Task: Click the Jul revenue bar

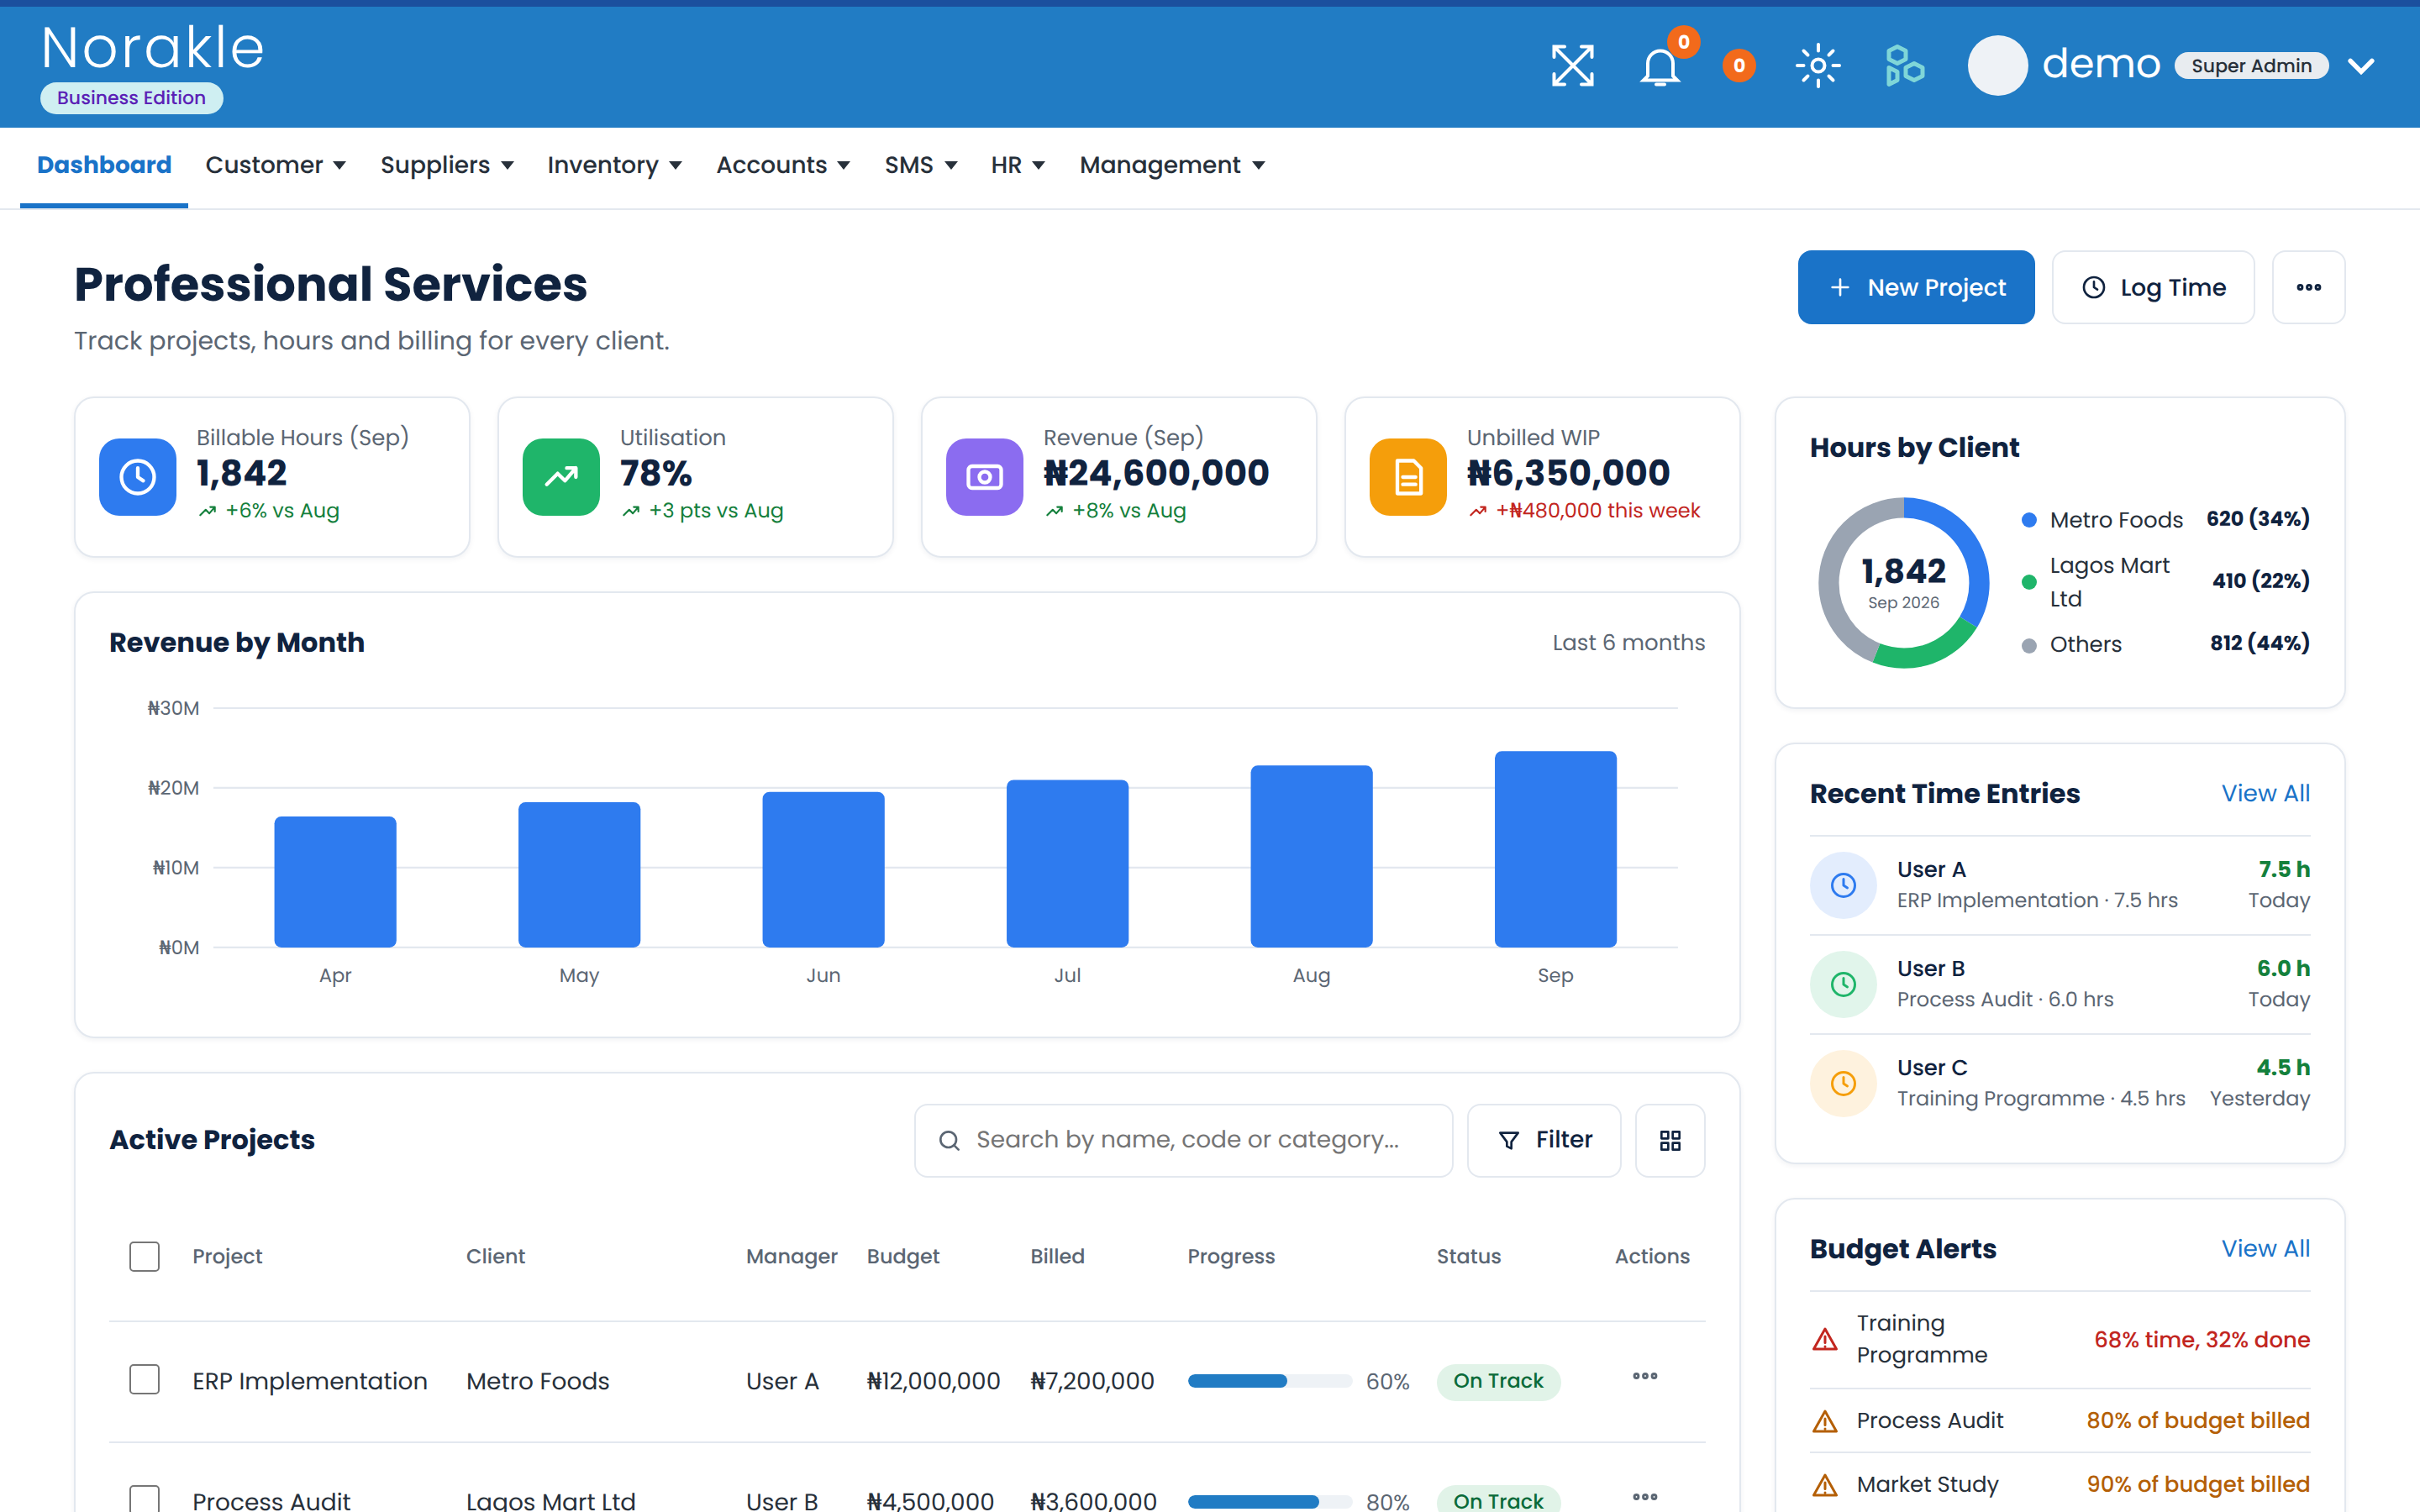Action: (1067, 864)
